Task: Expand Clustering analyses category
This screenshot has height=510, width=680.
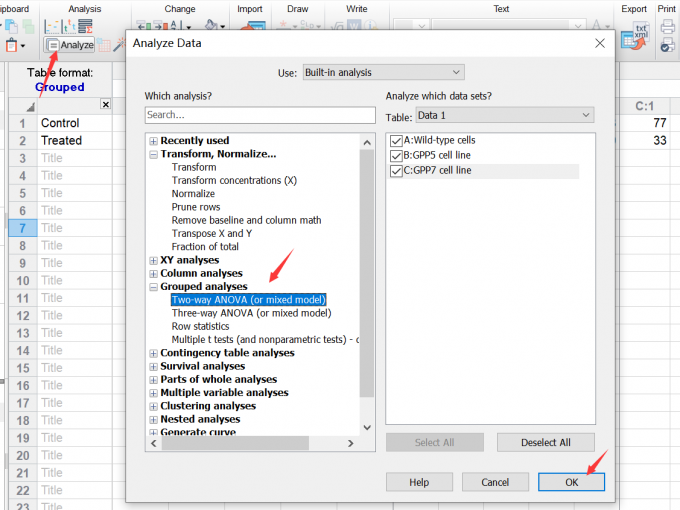Action: point(154,406)
